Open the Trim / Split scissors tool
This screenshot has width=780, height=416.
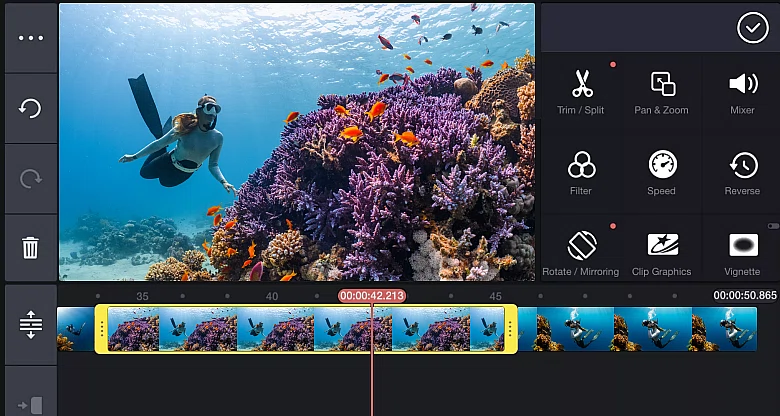[581, 93]
